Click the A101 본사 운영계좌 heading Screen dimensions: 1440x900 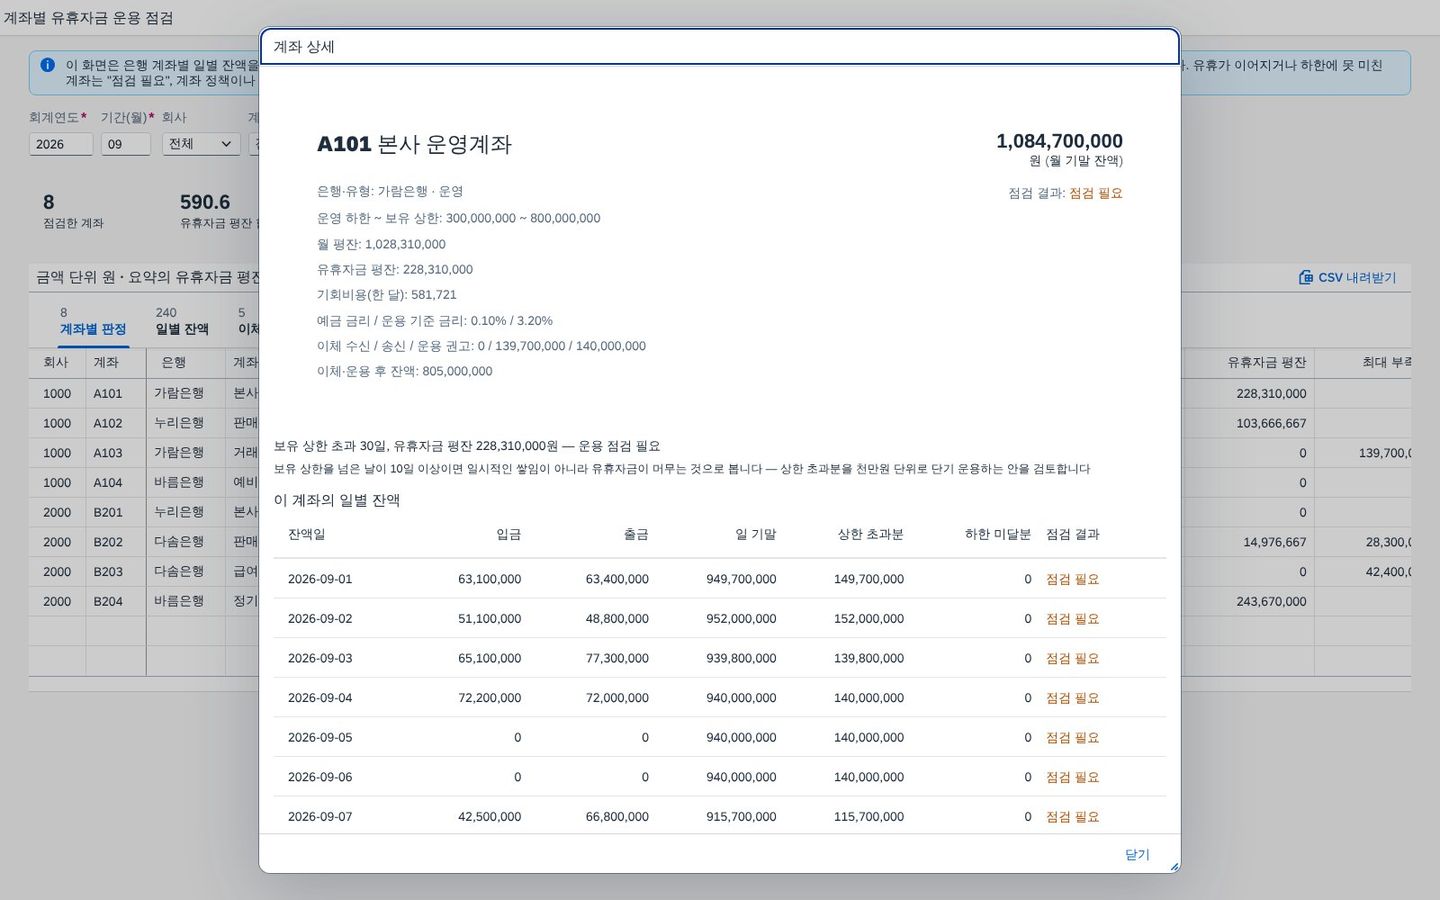click(x=414, y=144)
